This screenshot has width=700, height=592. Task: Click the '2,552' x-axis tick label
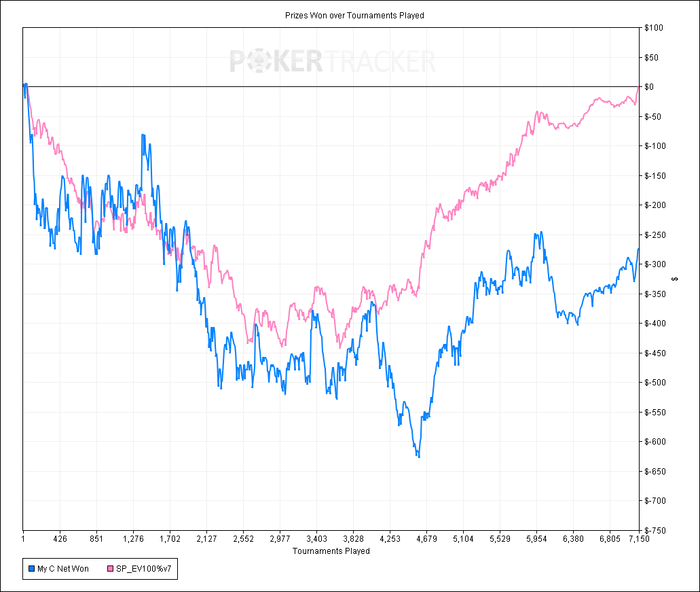[243, 539]
